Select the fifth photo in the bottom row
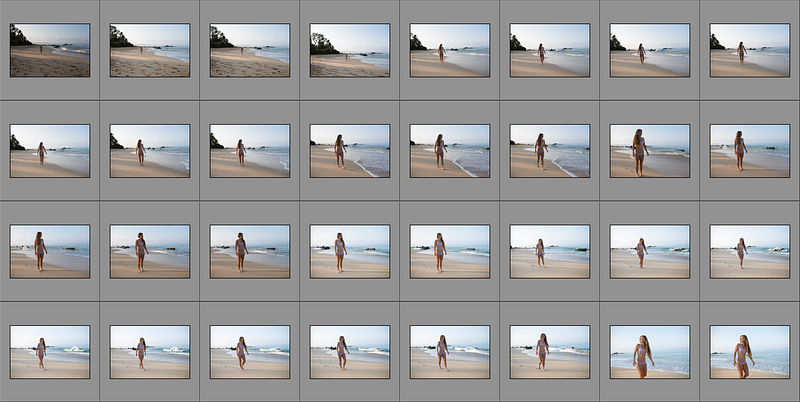Image resolution: width=800 pixels, height=402 pixels. pos(450,352)
